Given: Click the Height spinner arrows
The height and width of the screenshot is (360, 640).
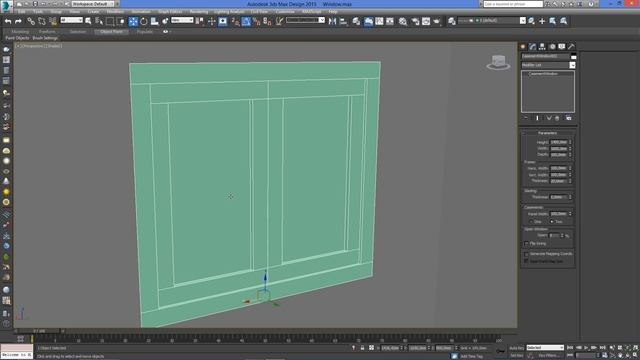Looking at the screenshot, I should [570, 142].
